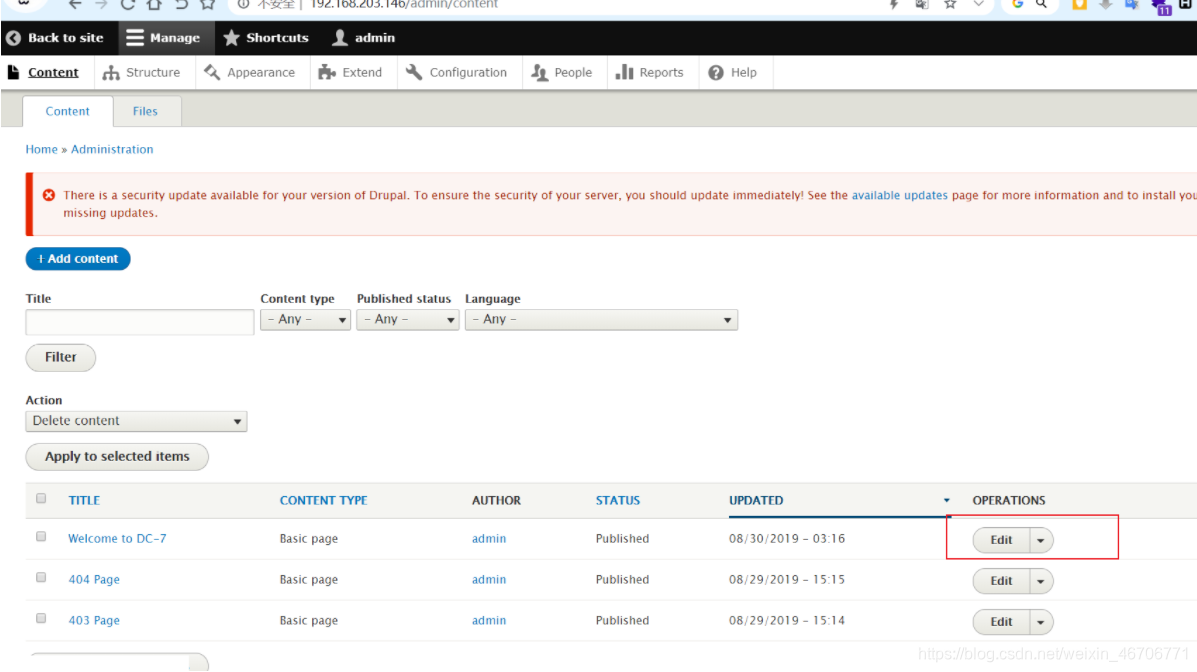
Task: Click Edit for 404 Page
Action: [x=1001, y=581]
